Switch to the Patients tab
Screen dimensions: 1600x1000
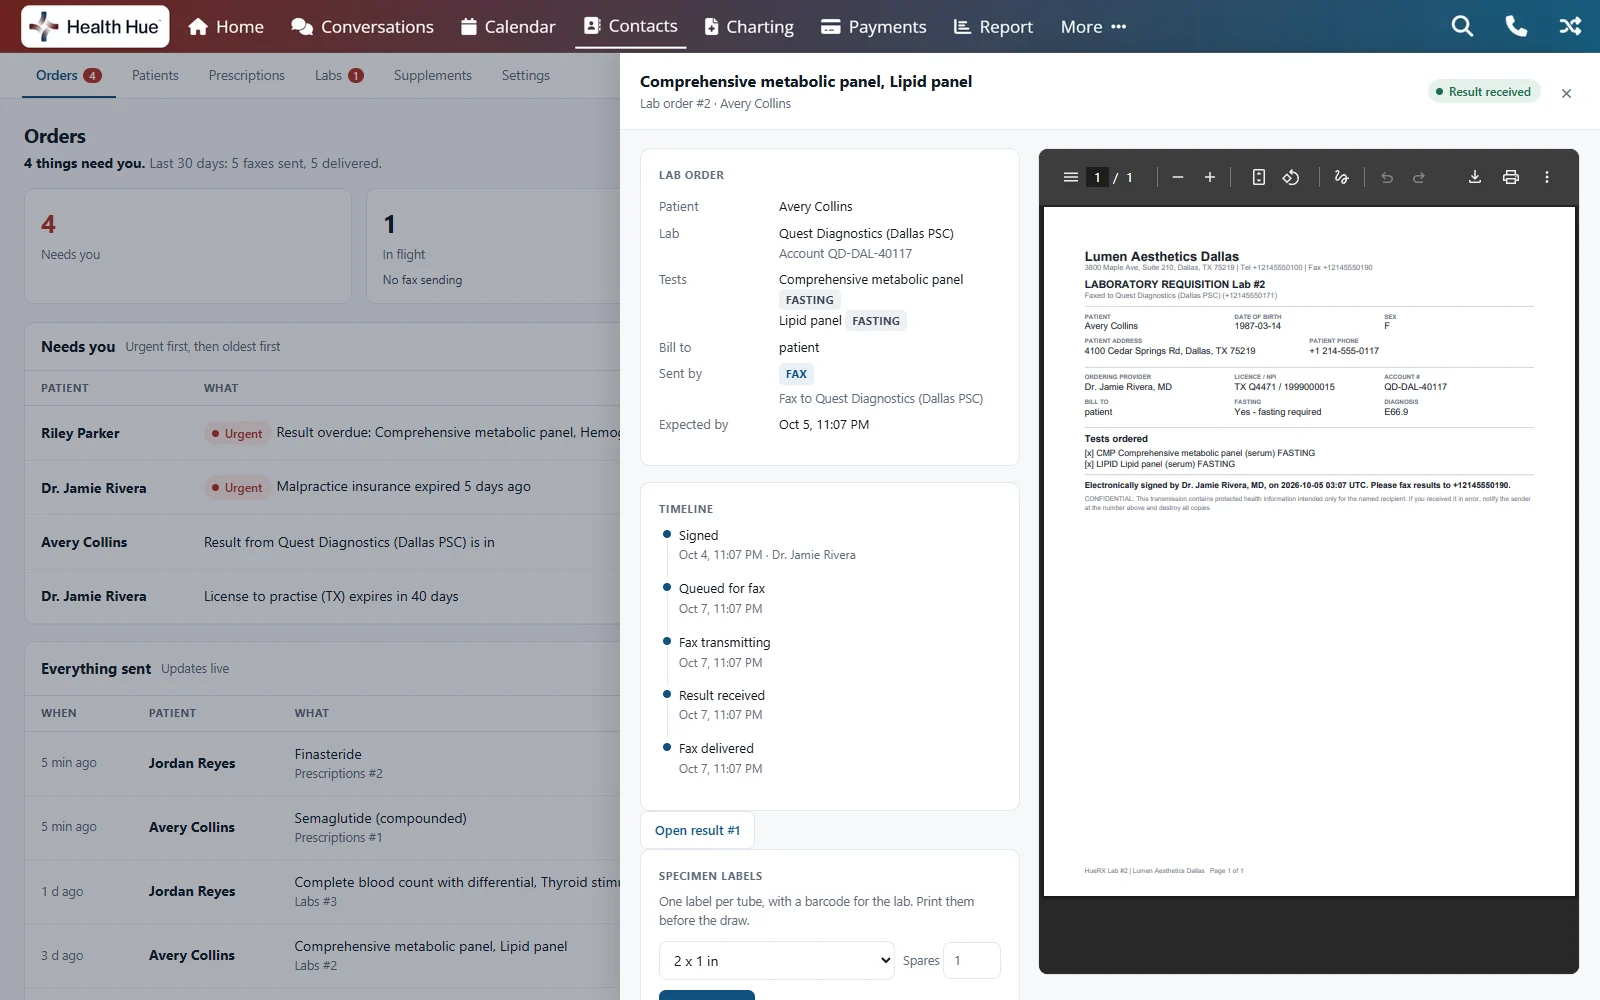(155, 75)
